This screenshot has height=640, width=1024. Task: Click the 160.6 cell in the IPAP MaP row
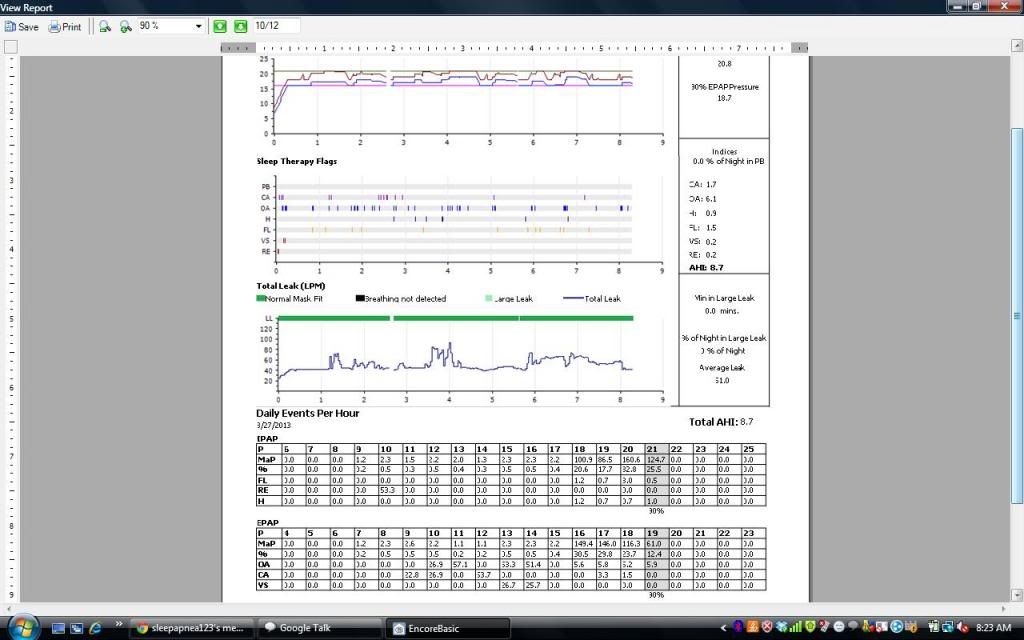tap(630, 460)
